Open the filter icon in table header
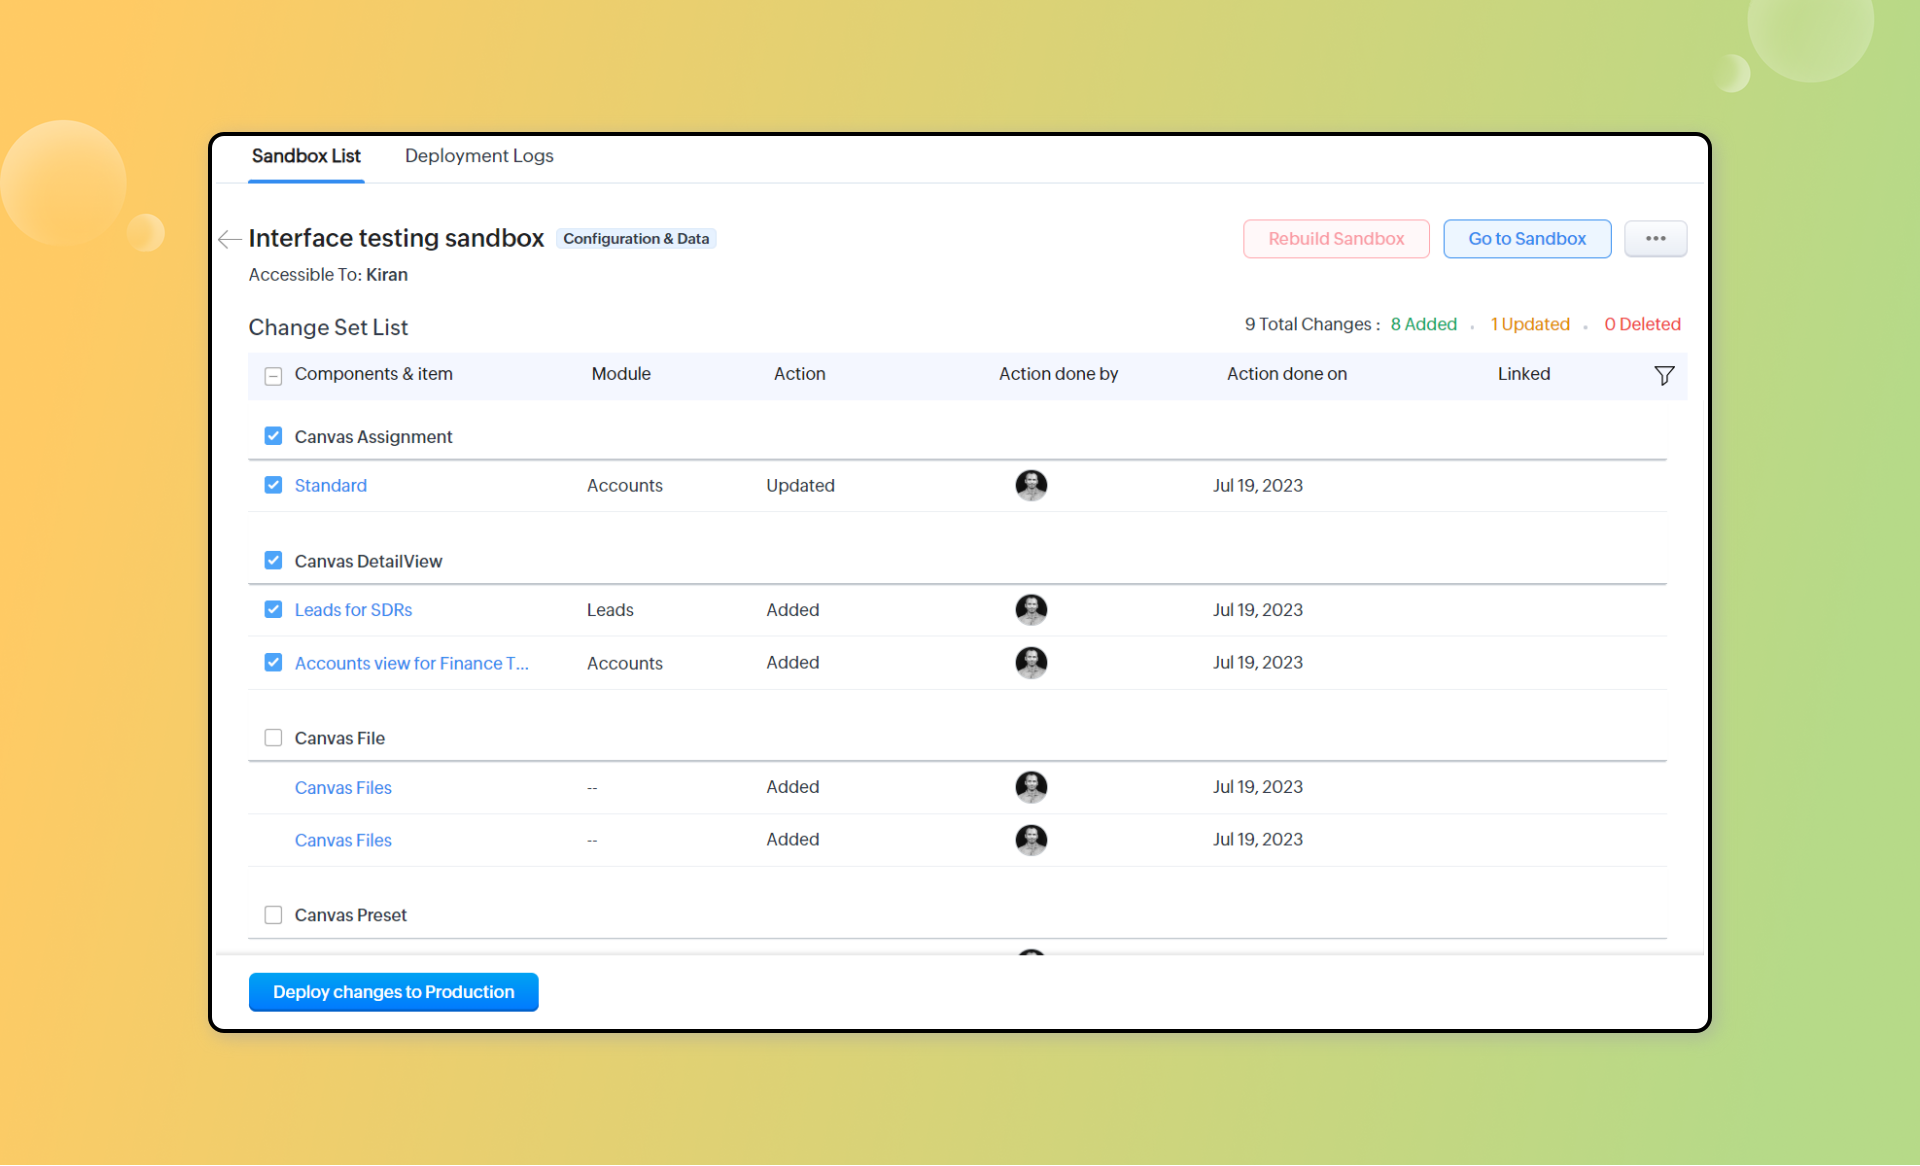The width and height of the screenshot is (1920, 1166). 1663,375
